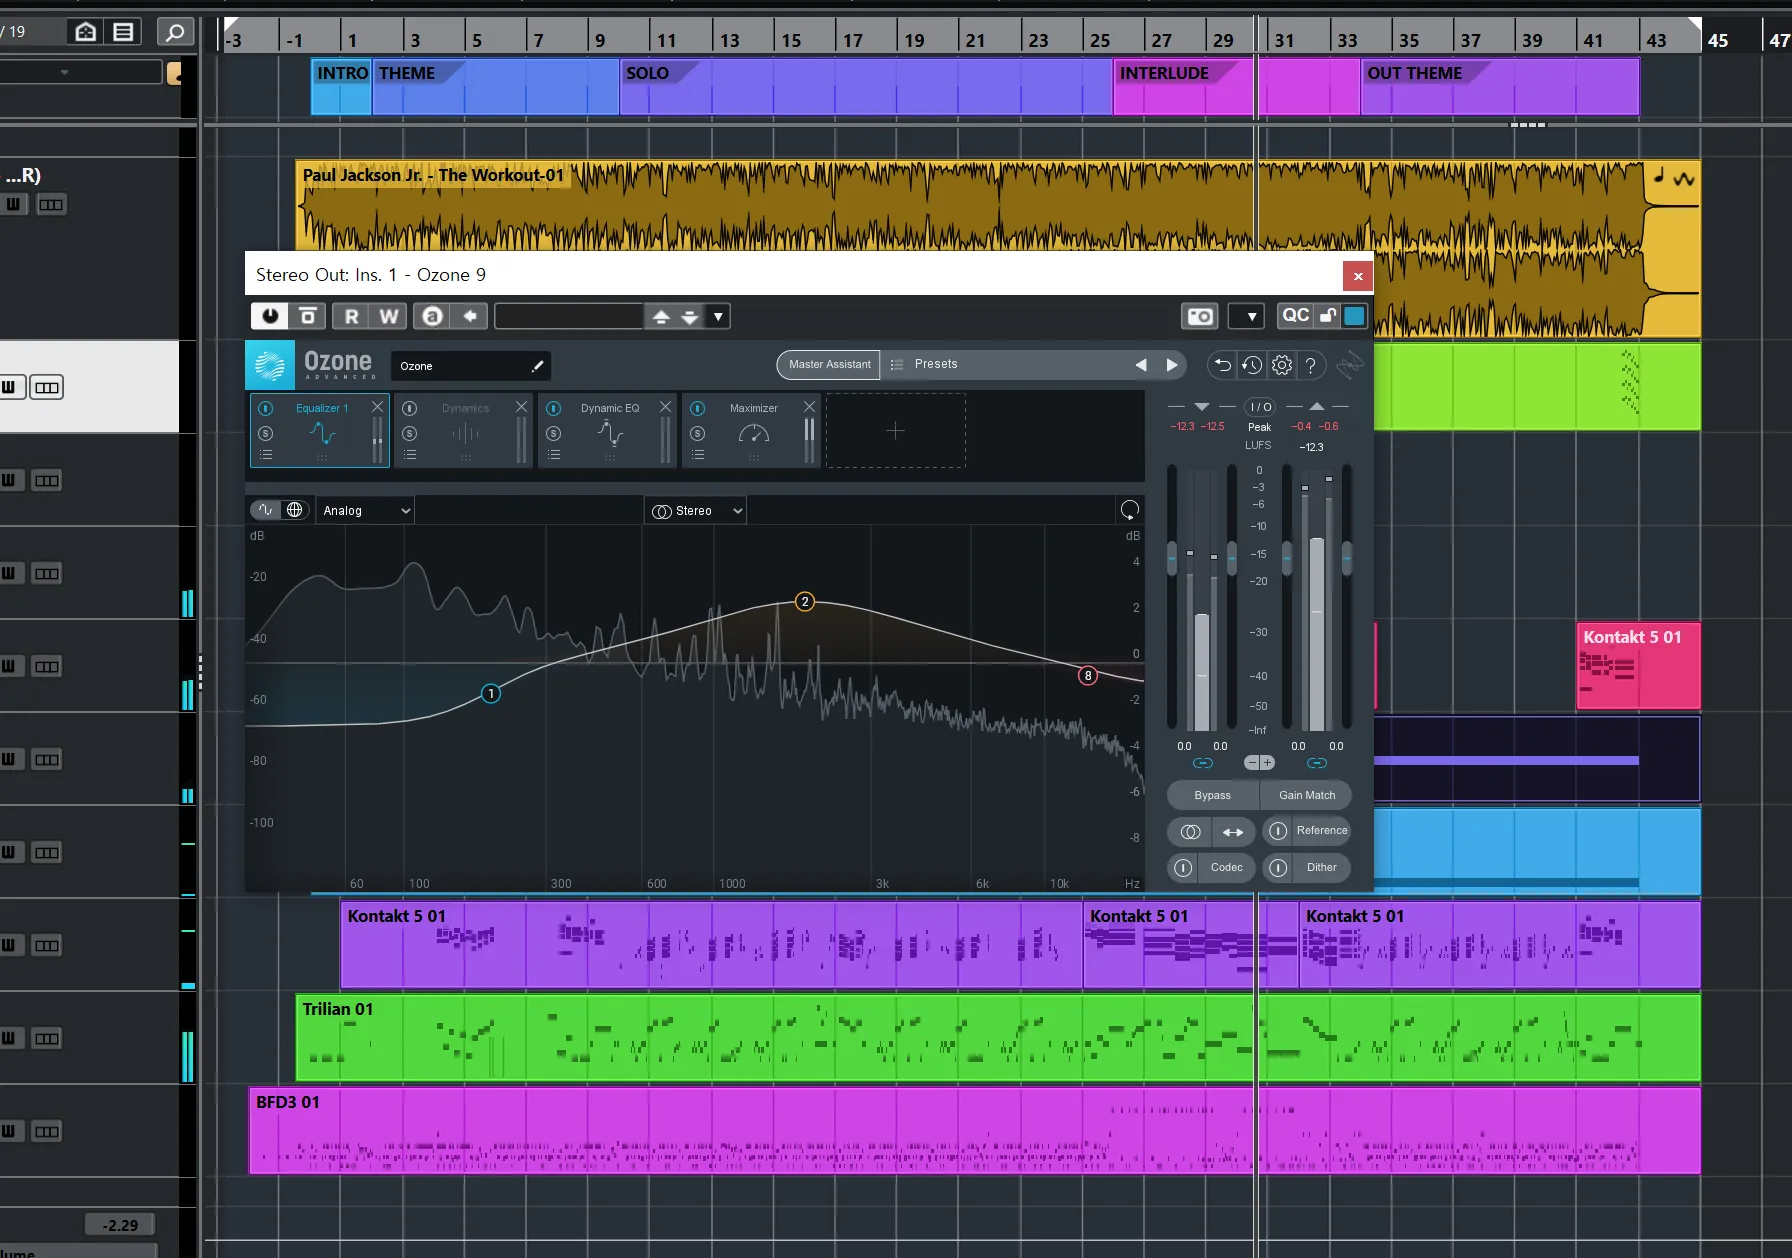Open Dynamic EQ module preset list icon
This screenshot has height=1258, width=1792.
(554, 455)
